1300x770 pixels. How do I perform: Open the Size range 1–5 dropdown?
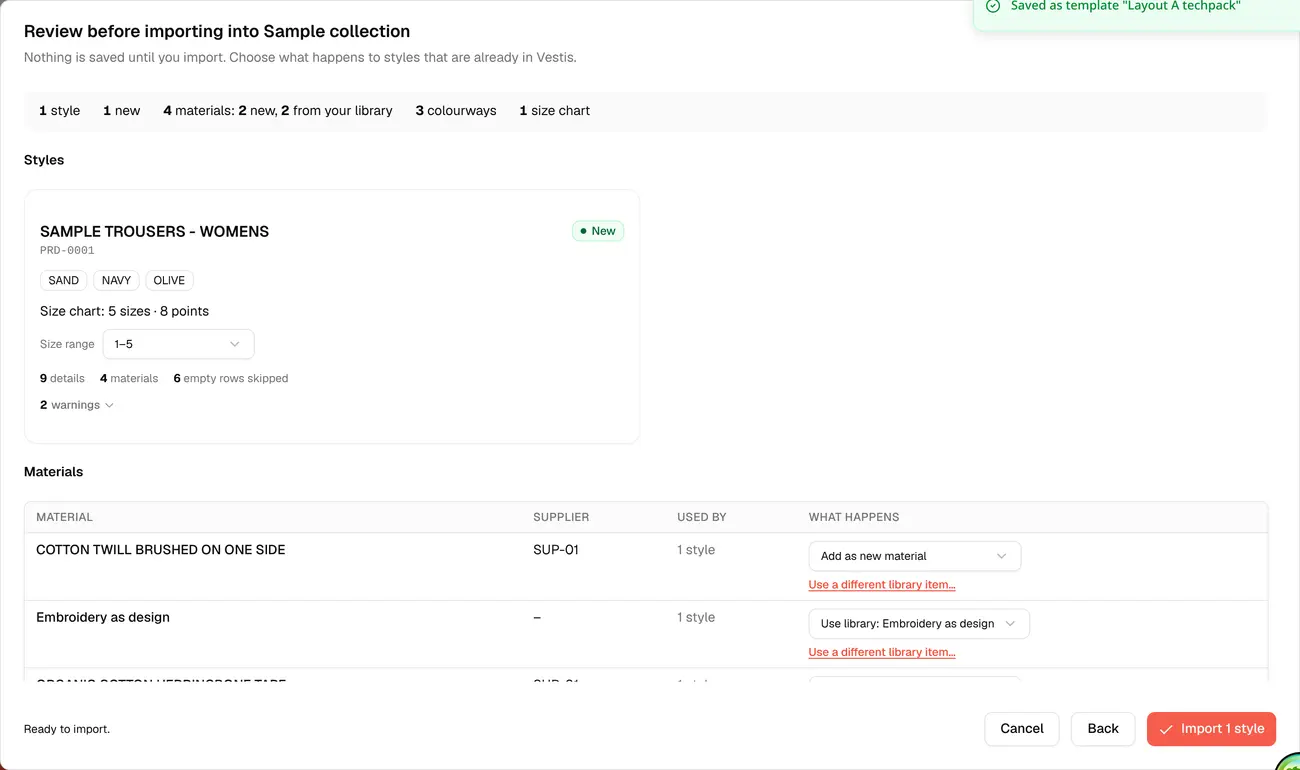[x=178, y=344]
